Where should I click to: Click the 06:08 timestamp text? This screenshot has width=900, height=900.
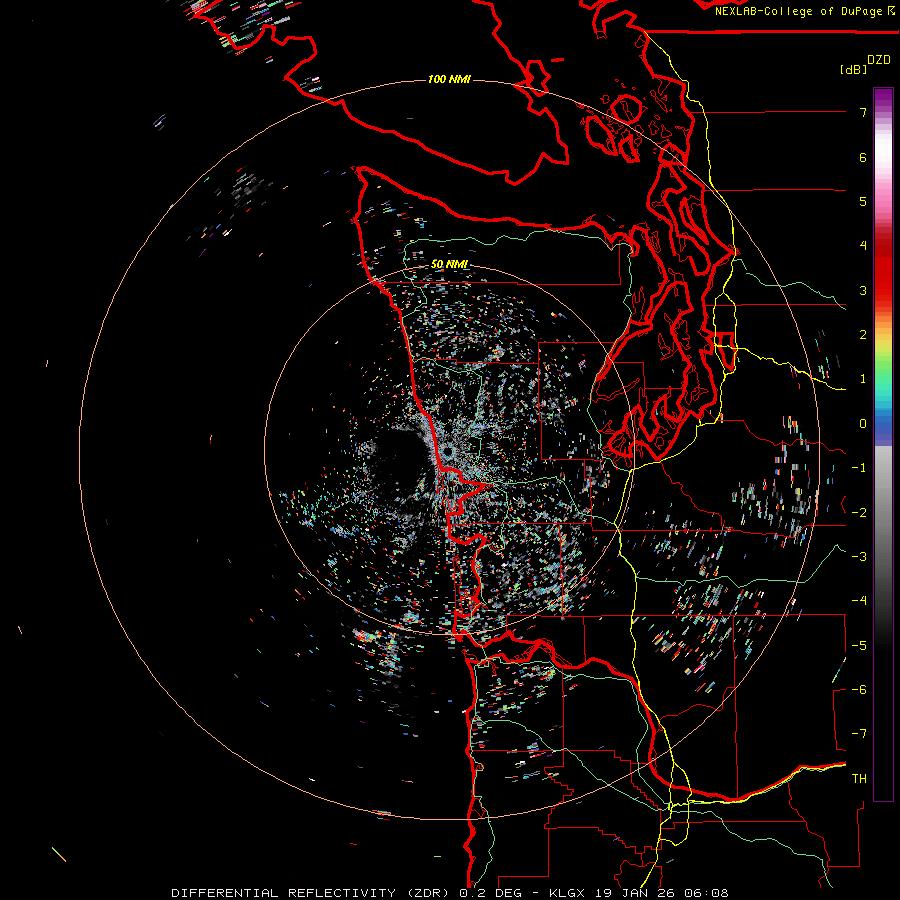tap(705, 893)
